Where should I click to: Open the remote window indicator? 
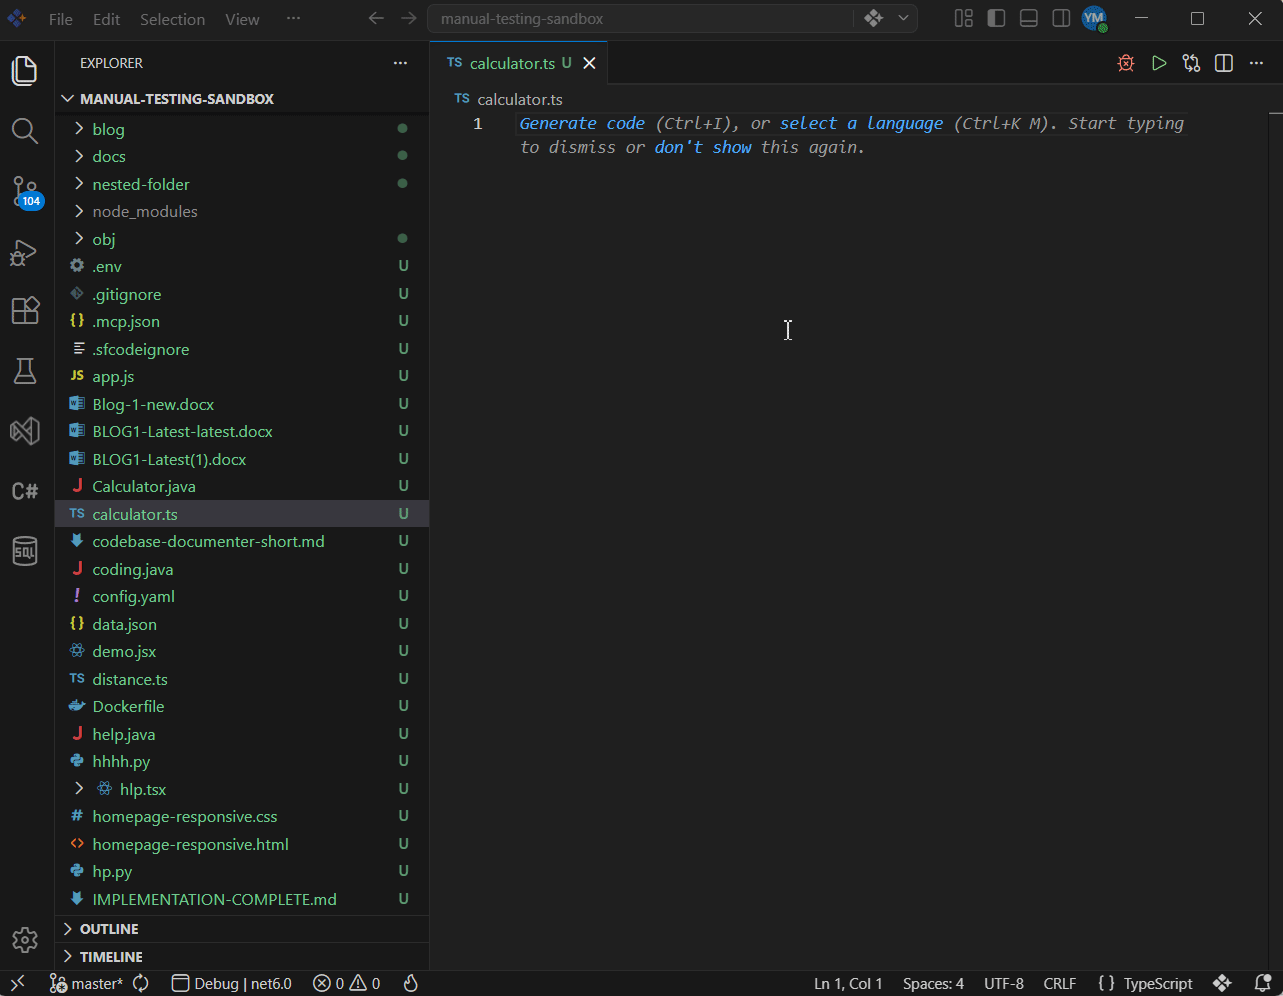(17, 983)
